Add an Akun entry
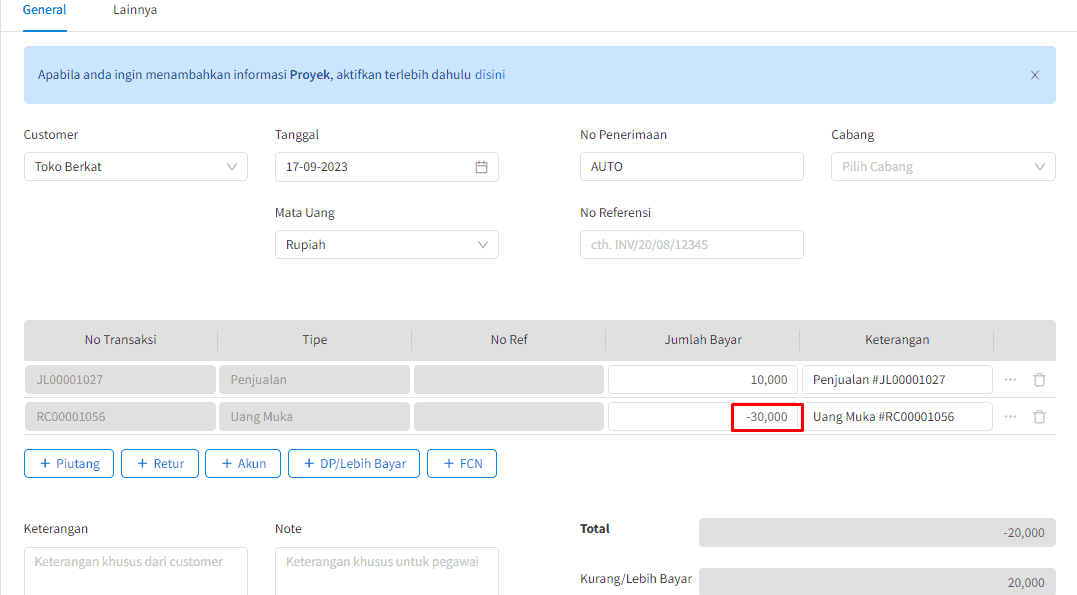 pyautogui.click(x=243, y=464)
